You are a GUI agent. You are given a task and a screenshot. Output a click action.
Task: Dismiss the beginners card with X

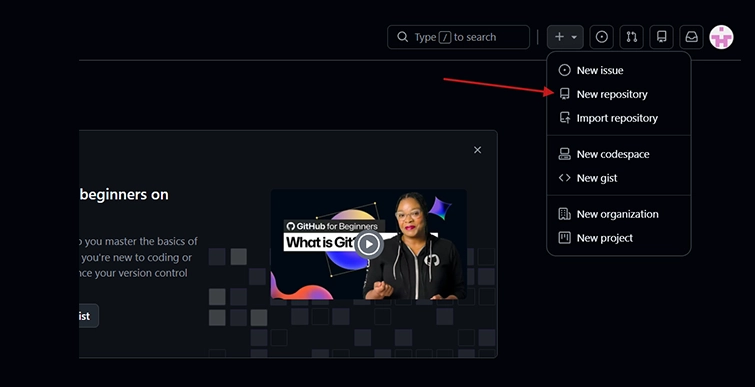click(477, 150)
